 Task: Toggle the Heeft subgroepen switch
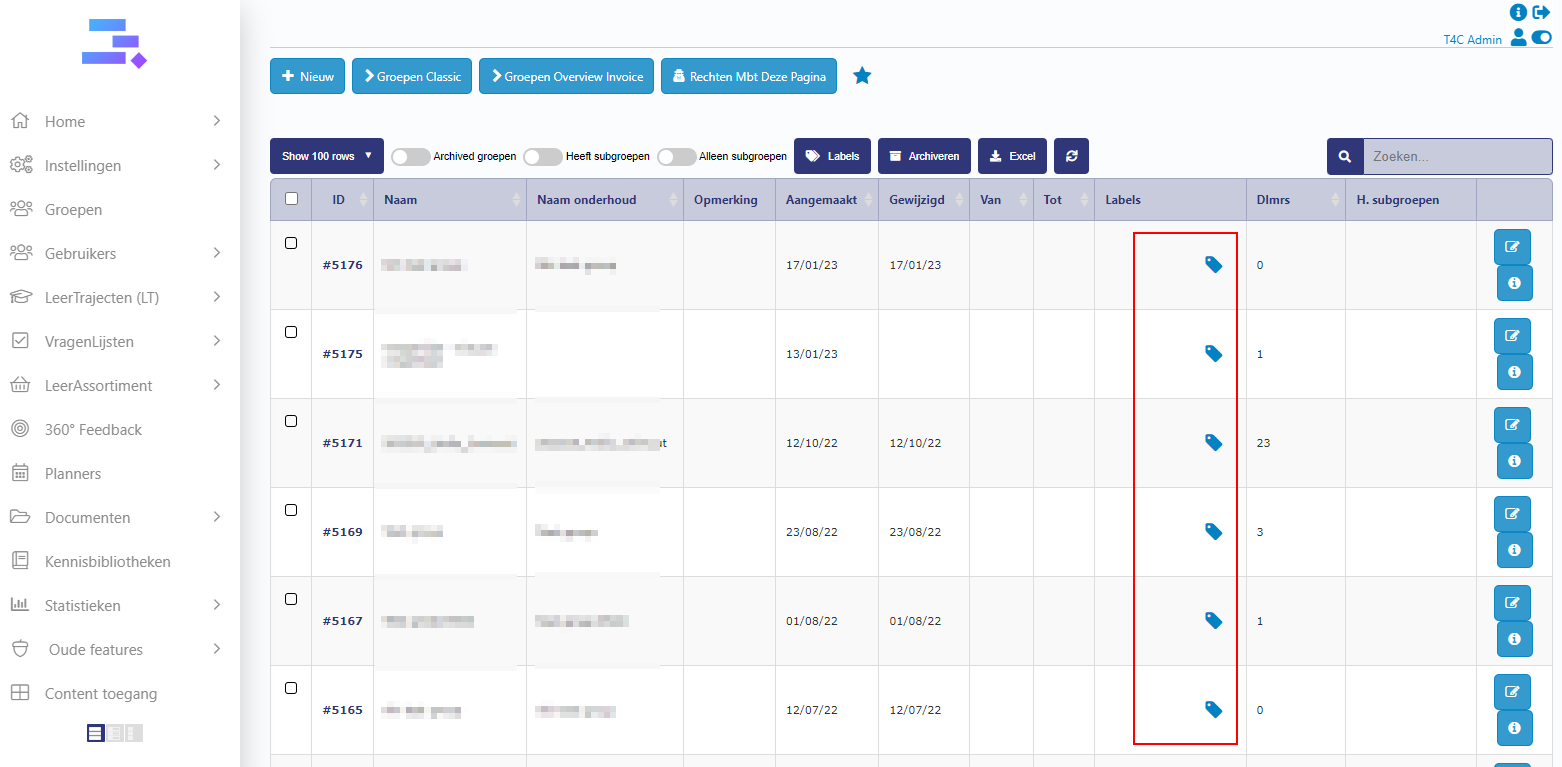[543, 157]
